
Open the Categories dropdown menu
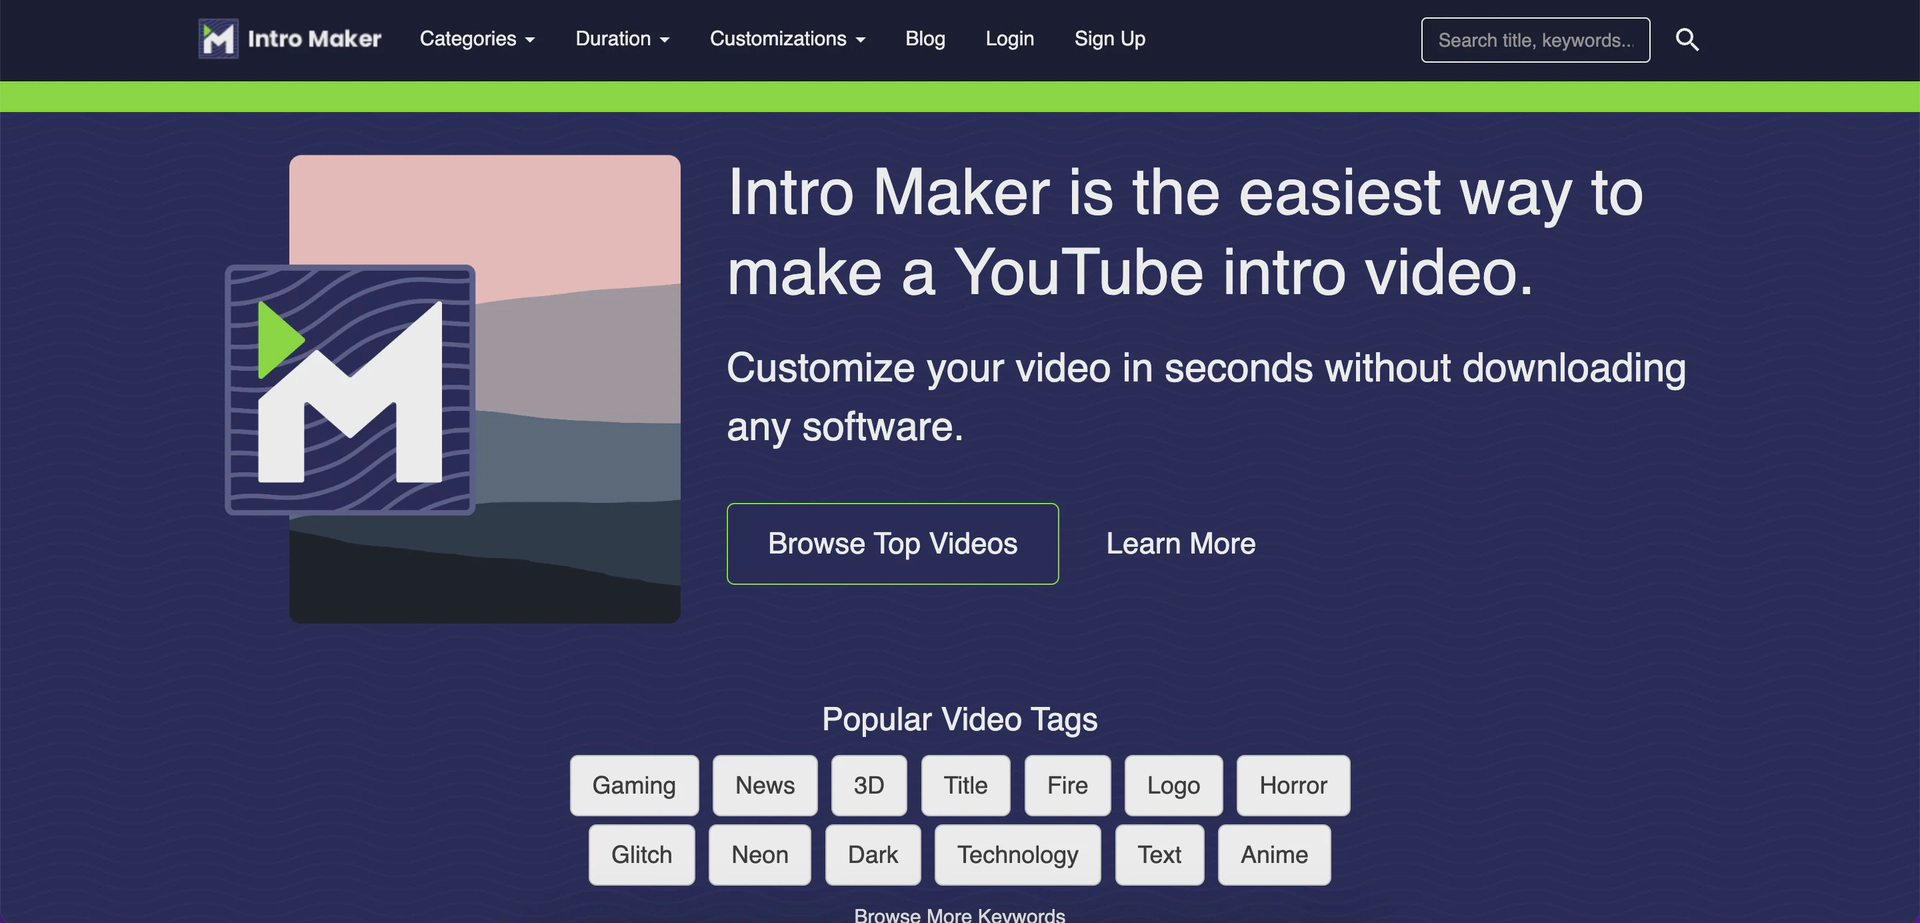[x=477, y=39]
